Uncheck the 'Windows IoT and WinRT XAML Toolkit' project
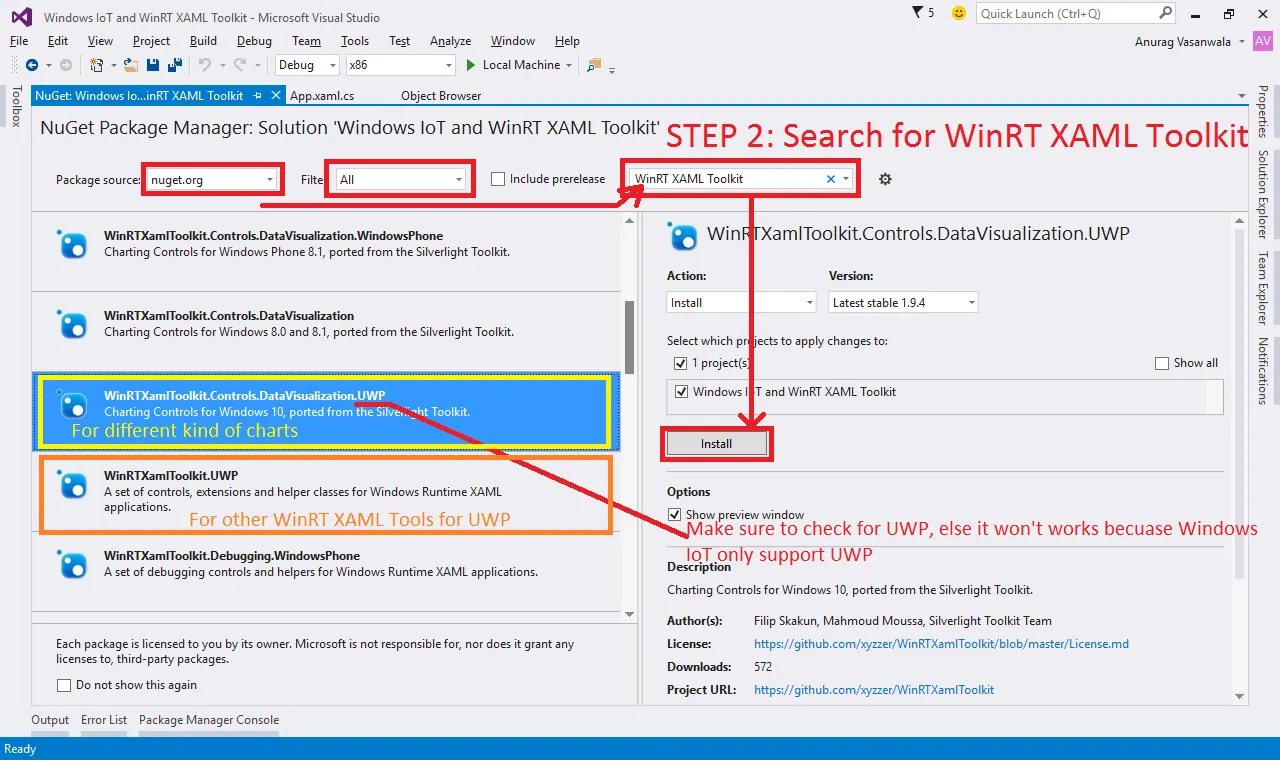Image resolution: width=1280 pixels, height=760 pixels. coord(681,392)
